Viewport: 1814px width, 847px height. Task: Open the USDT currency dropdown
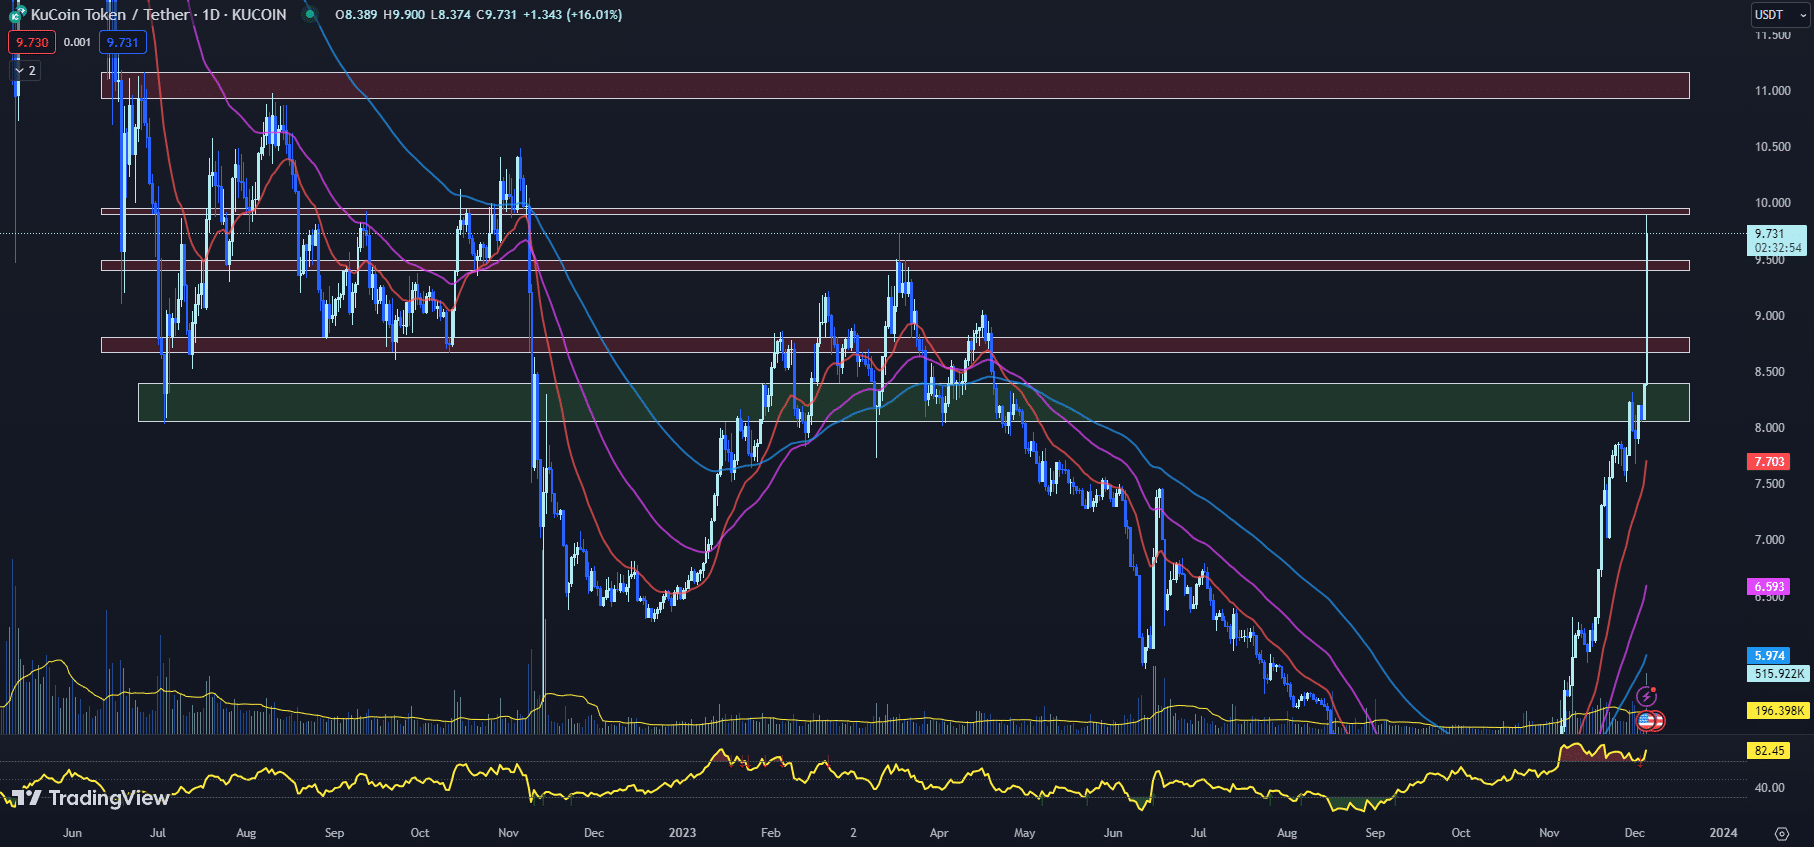pyautogui.click(x=1777, y=15)
